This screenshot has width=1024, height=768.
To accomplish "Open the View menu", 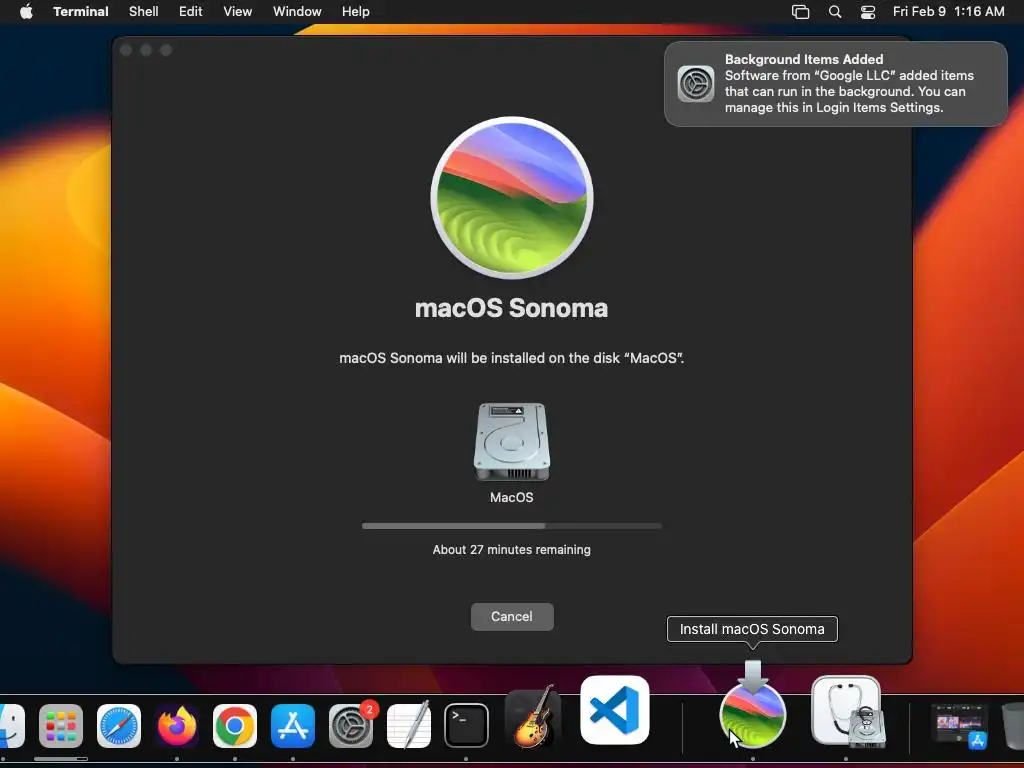I will coord(238,11).
